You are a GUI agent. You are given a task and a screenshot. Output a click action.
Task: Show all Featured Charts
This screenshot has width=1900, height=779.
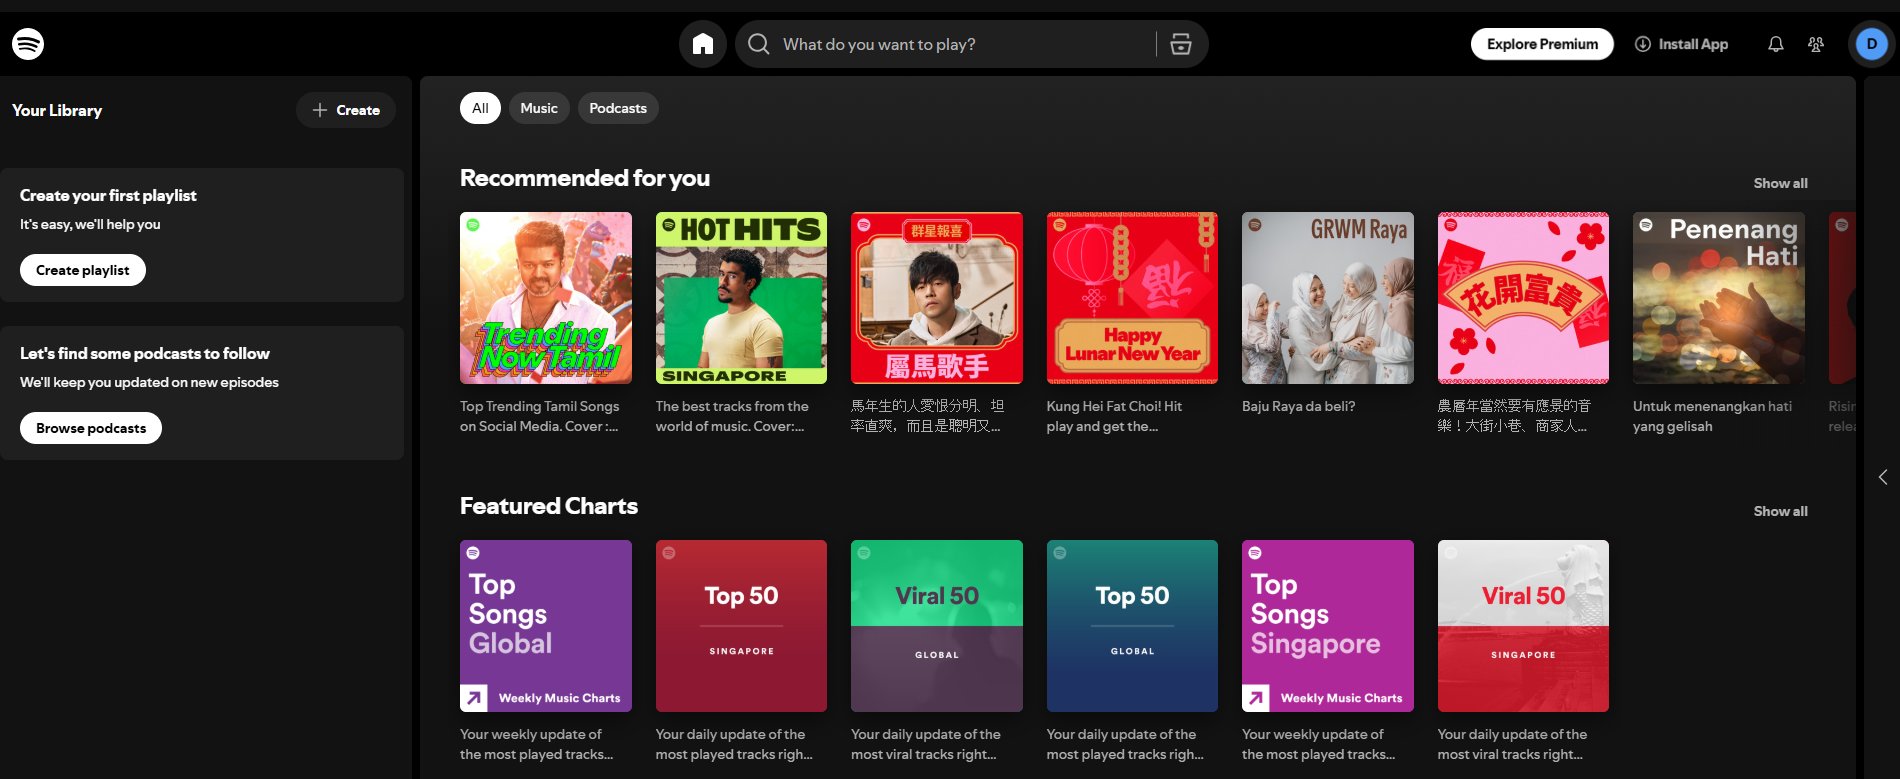tap(1780, 511)
